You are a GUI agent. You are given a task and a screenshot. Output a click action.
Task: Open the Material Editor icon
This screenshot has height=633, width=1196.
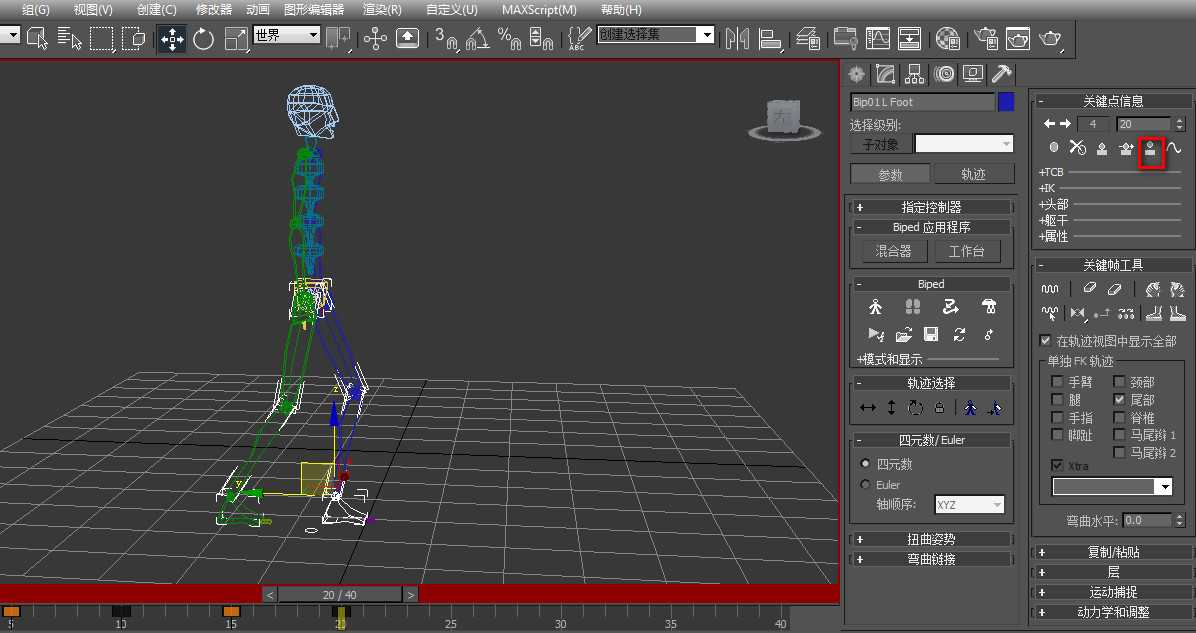pos(947,38)
